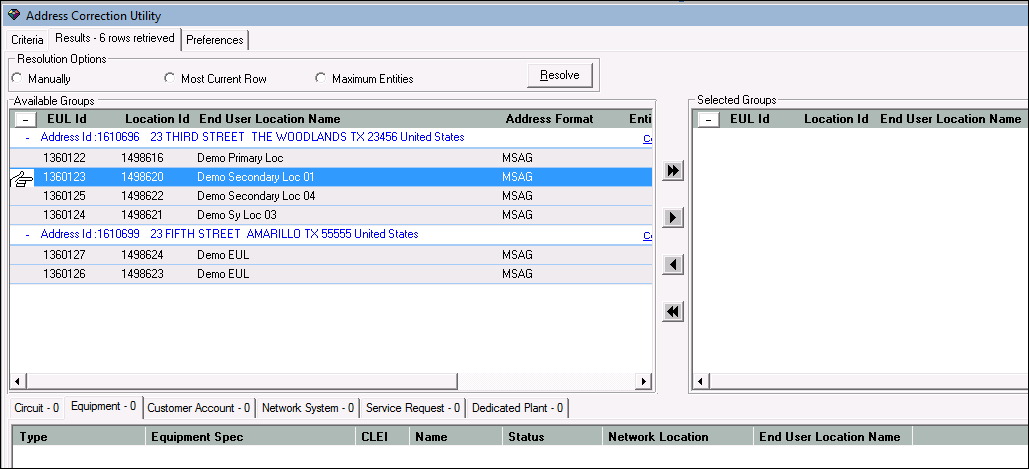Click the Selected Groups Location Id column header

pyautogui.click(x=837, y=119)
